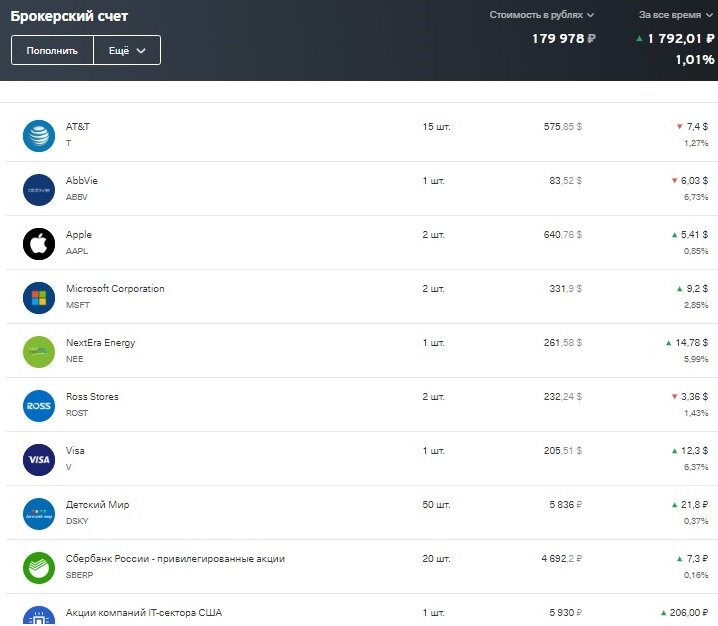
Task: Click the ABBV ticker text
Action: (x=77, y=197)
